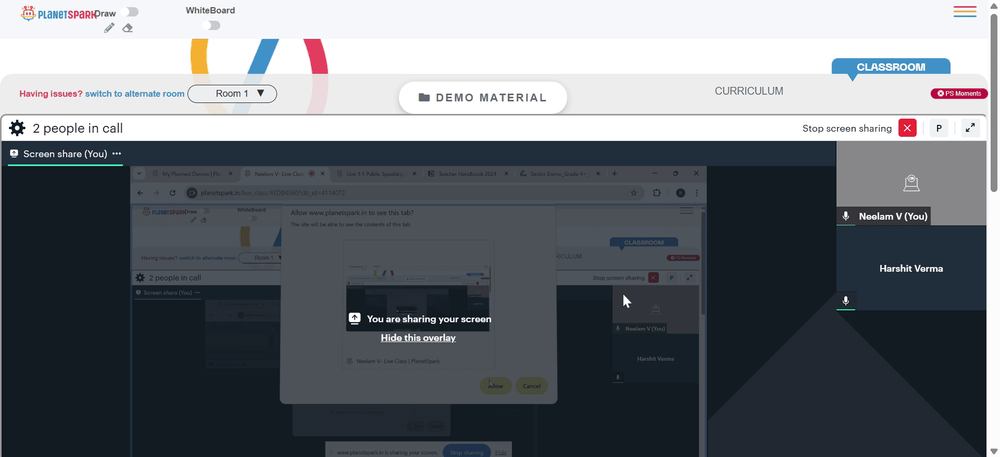Open the colorful hamburger menu

(x=965, y=11)
